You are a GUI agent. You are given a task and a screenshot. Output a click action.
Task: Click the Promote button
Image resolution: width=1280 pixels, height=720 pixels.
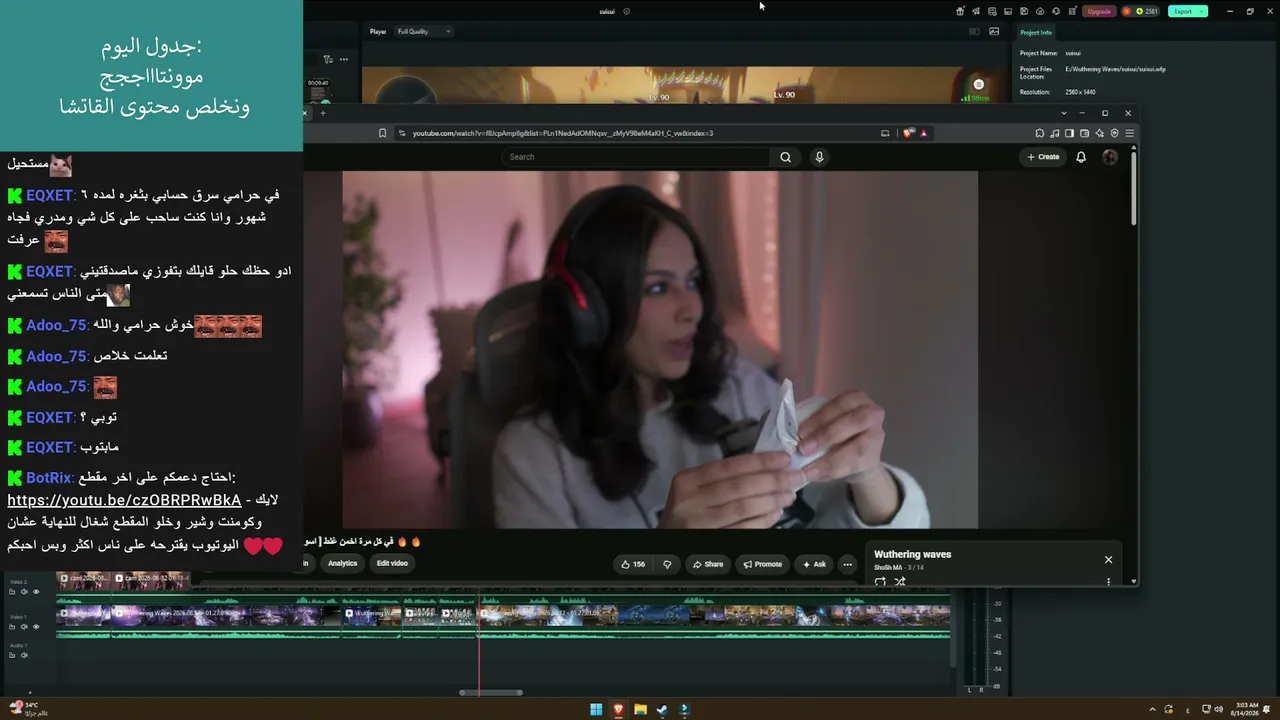click(763, 564)
